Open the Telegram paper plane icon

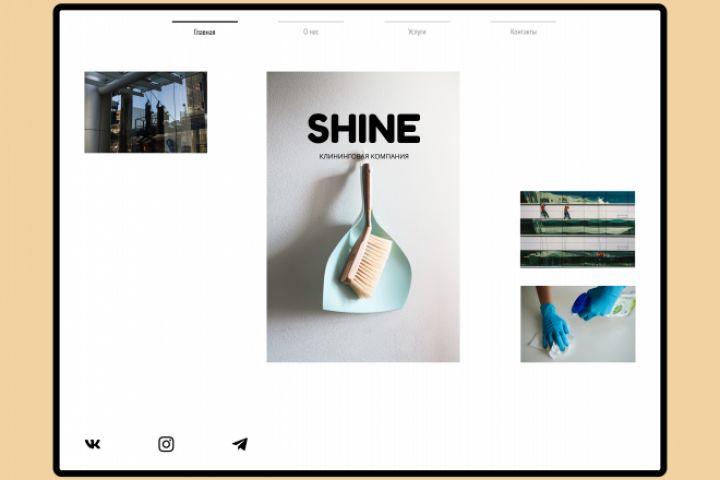(240, 444)
